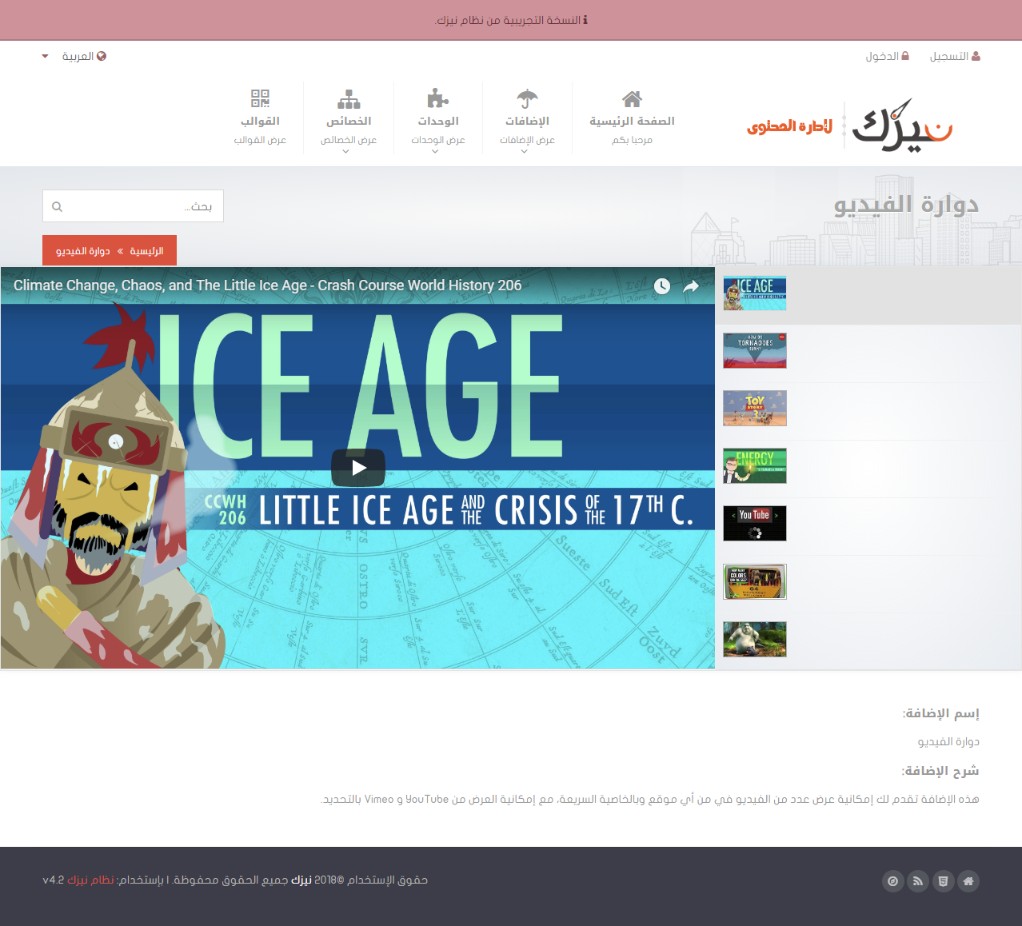The image size is (1022, 926).
Task: Click the الرئيسية breadcrumb link
Action: [x=146, y=251]
